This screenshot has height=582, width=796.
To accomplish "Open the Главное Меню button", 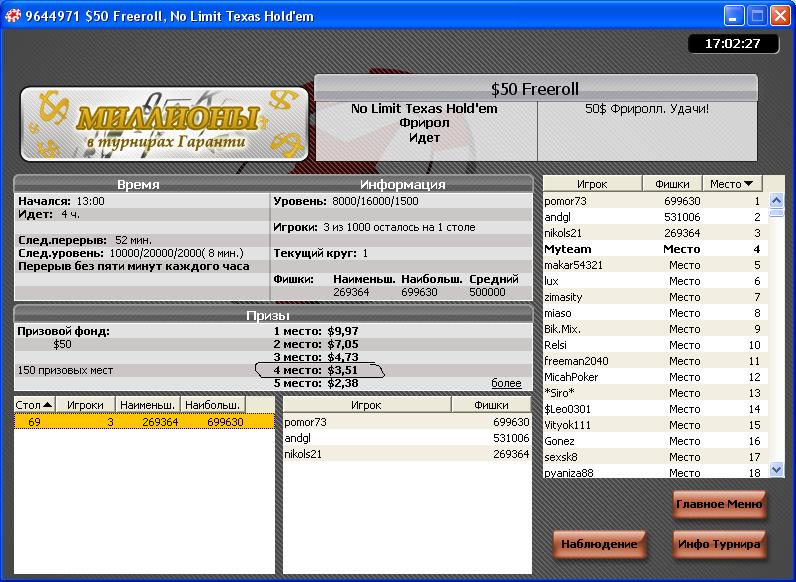I will click(719, 504).
